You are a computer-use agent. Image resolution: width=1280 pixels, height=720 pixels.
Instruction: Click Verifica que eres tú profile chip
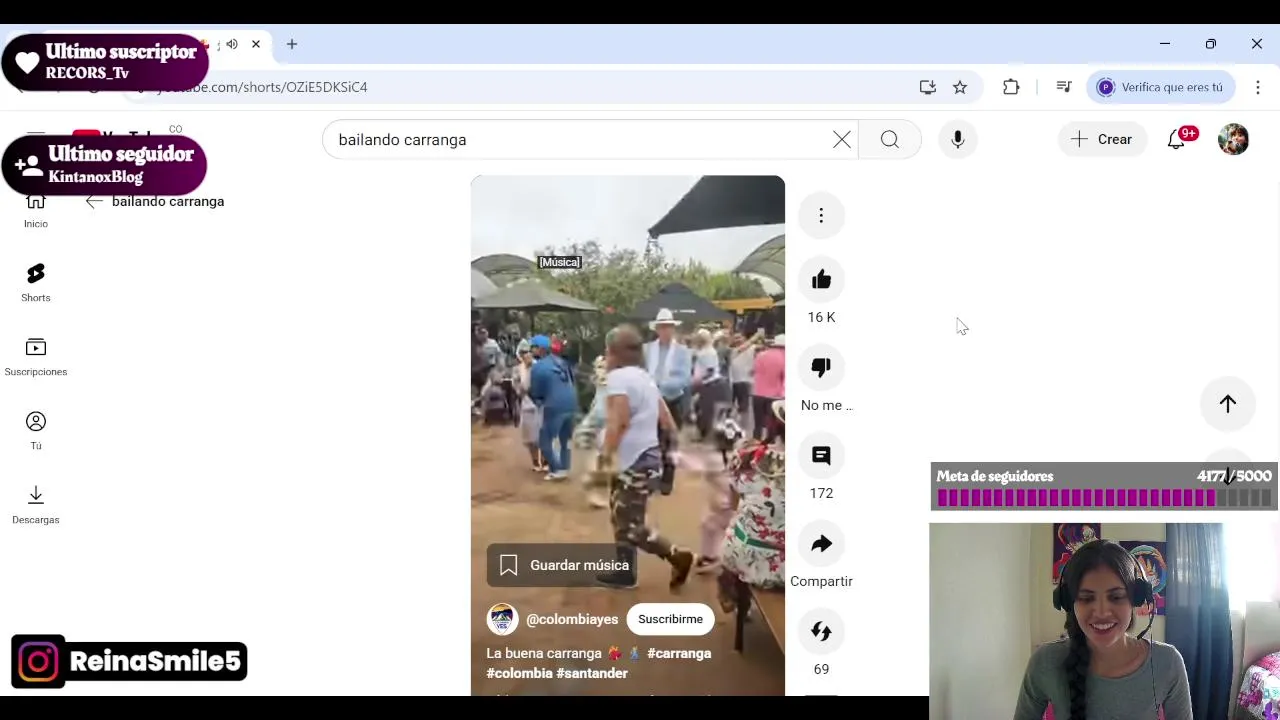tap(1161, 88)
